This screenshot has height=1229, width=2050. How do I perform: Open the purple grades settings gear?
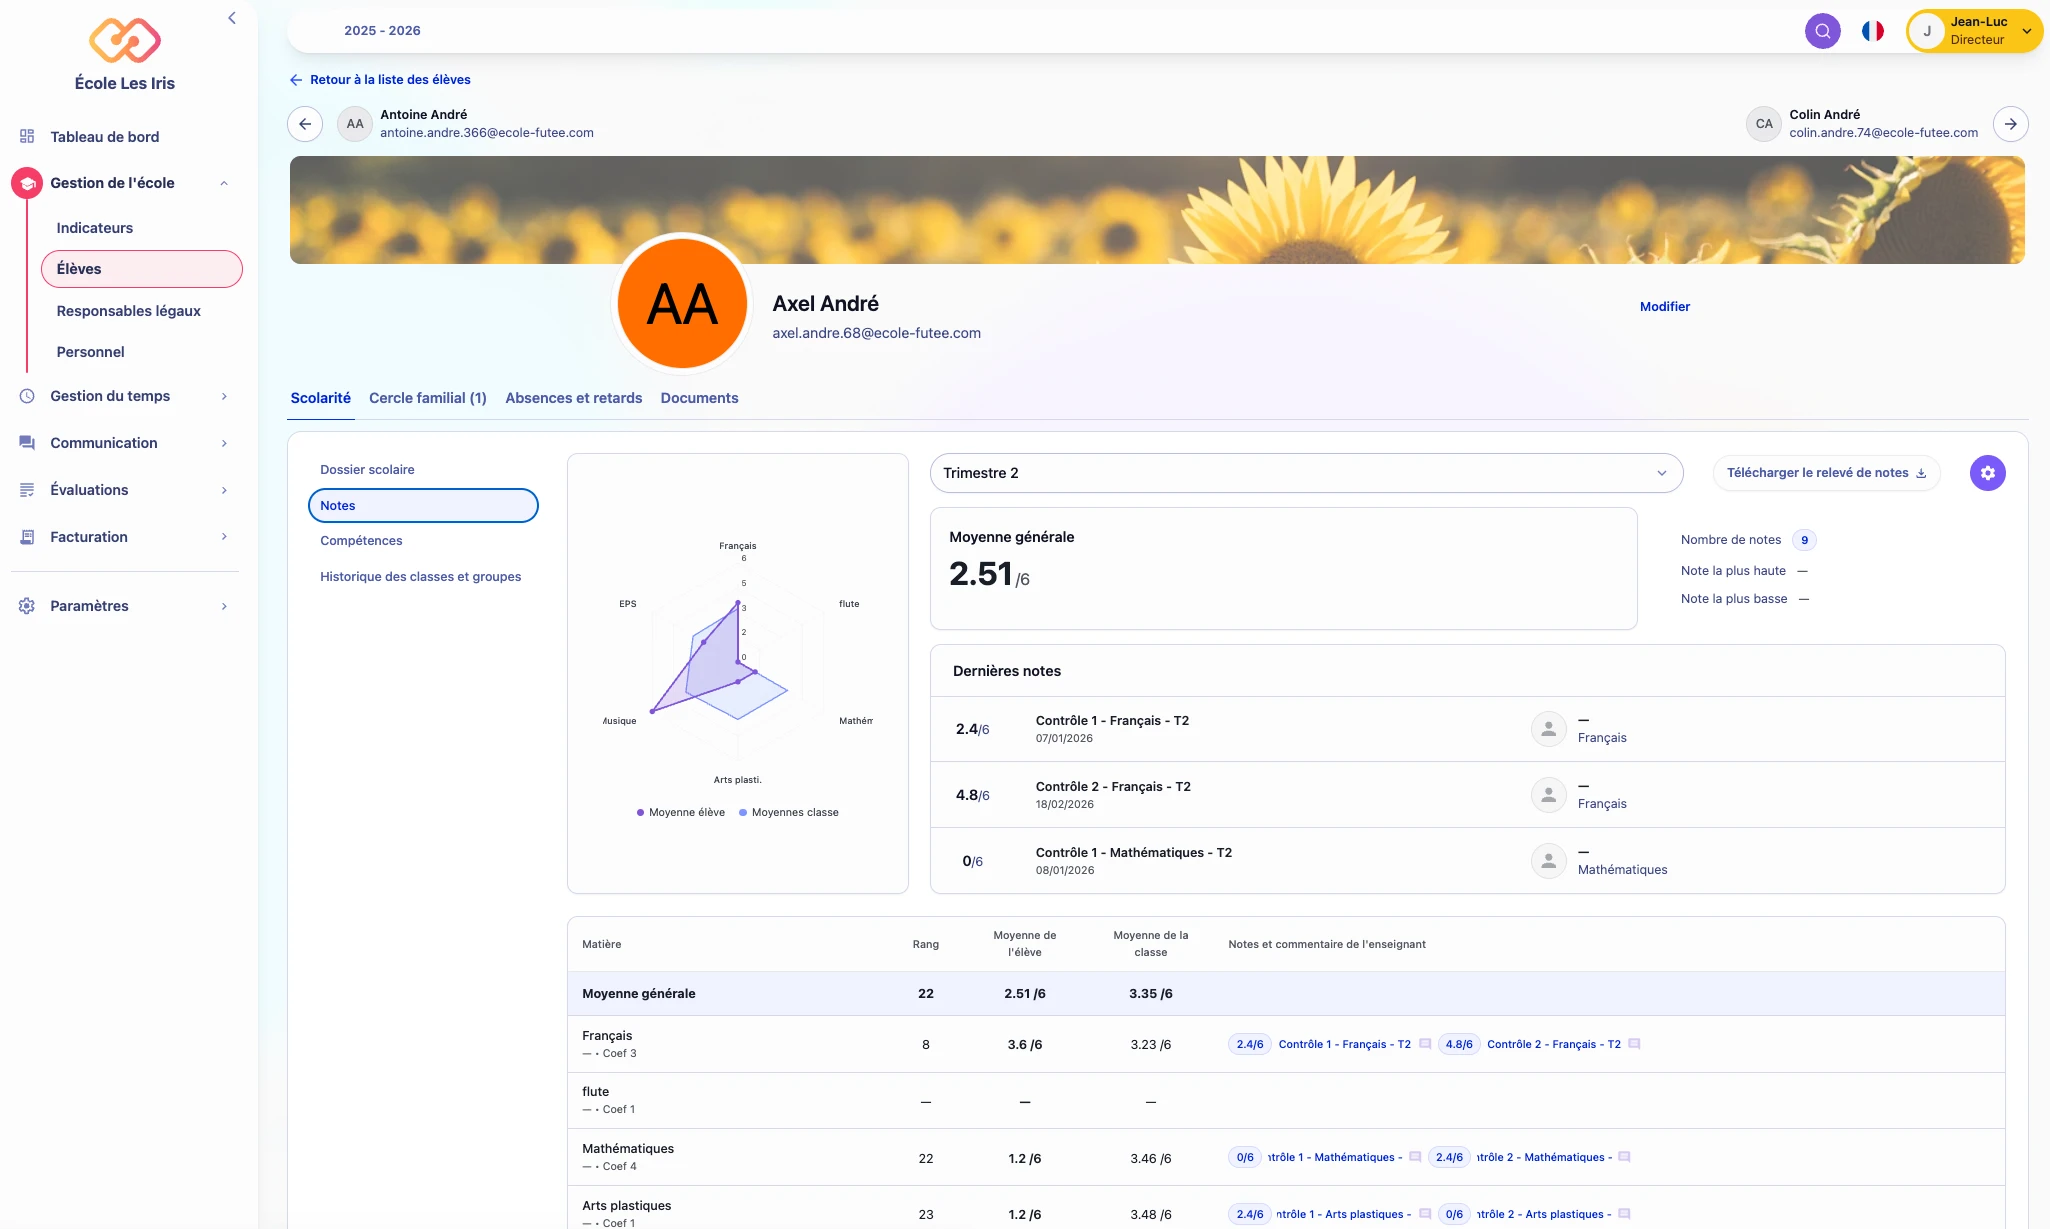click(1987, 473)
